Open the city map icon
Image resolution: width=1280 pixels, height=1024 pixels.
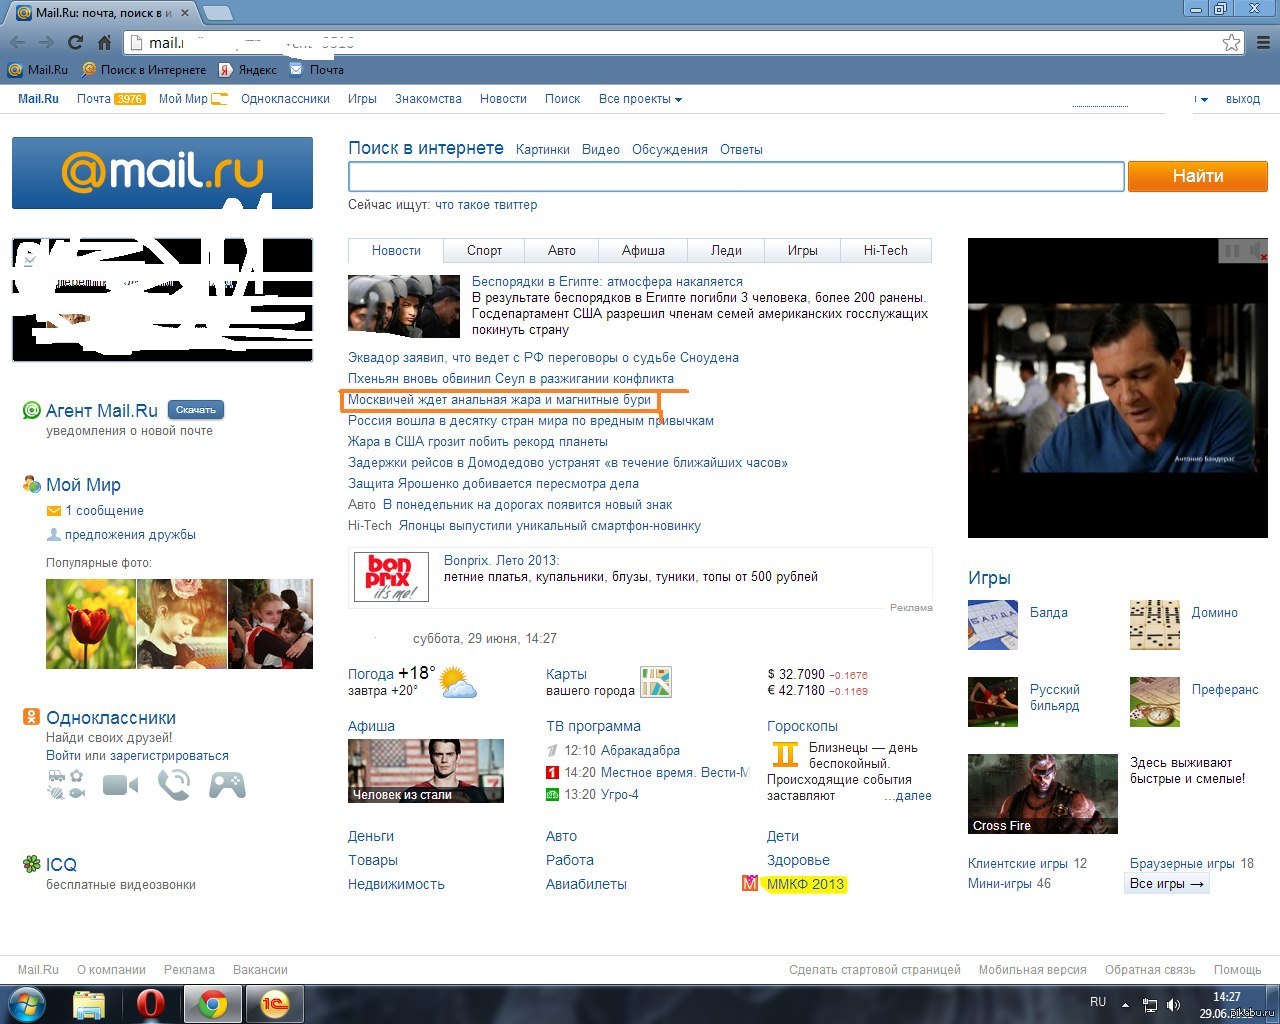point(656,682)
